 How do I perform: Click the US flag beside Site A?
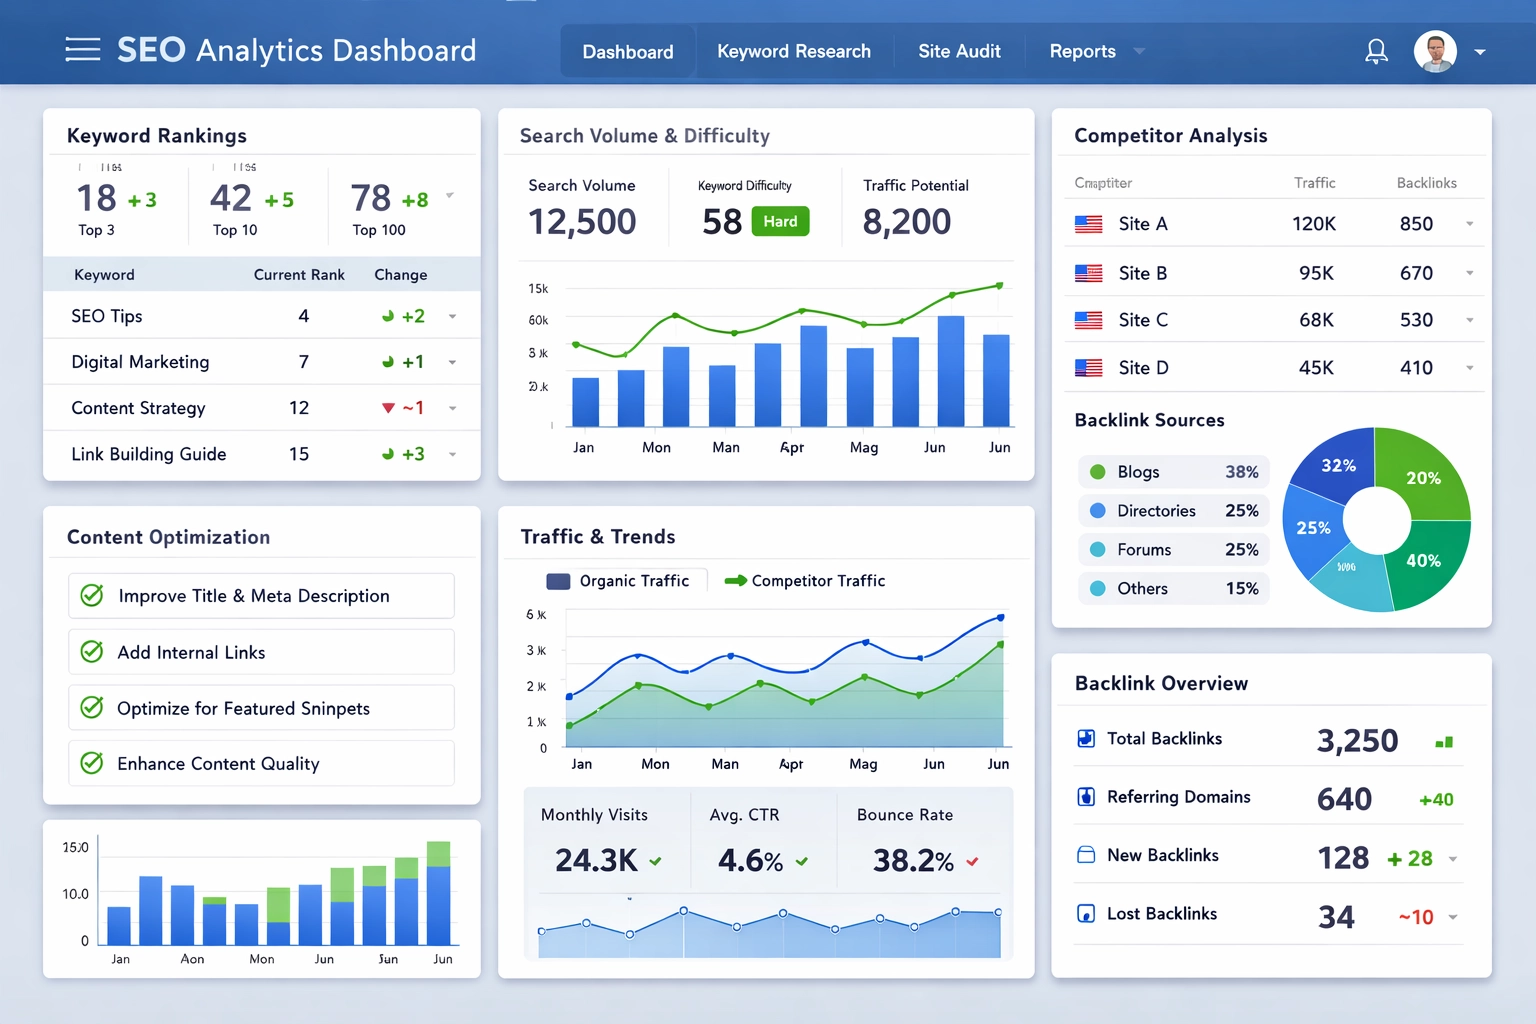[1090, 223]
